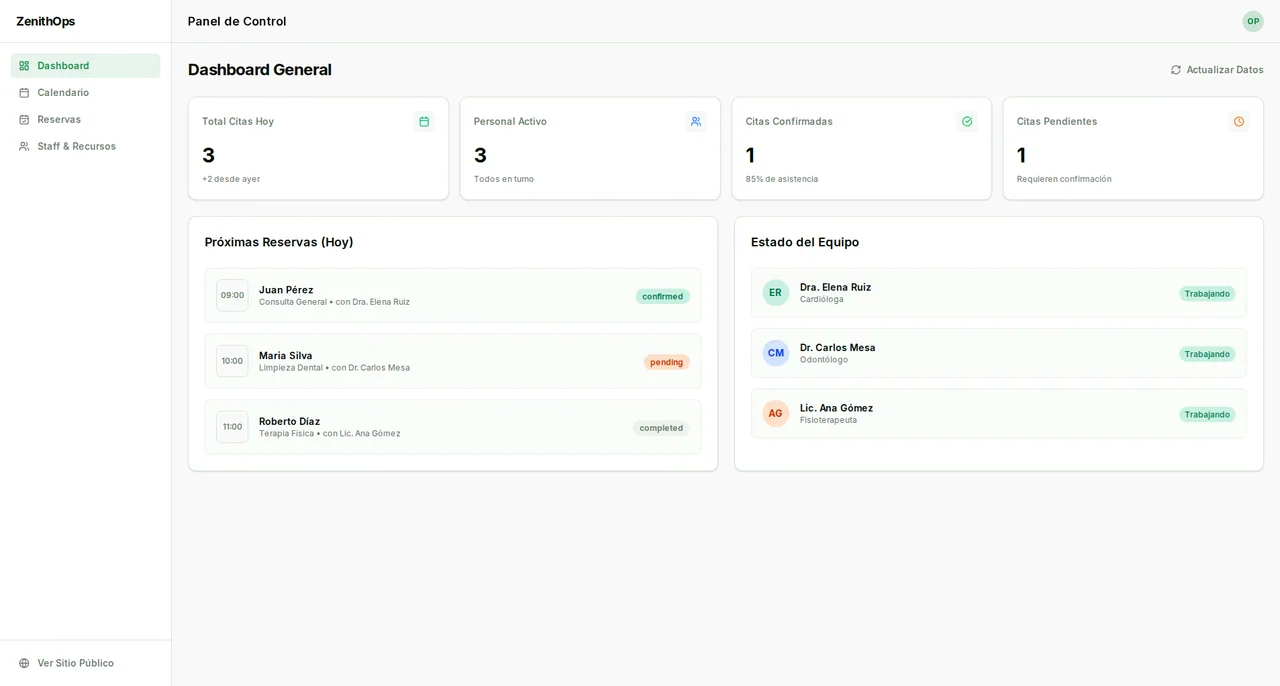Image resolution: width=1280 pixels, height=686 pixels.
Task: Click the 09:00 time box
Action: (x=232, y=295)
